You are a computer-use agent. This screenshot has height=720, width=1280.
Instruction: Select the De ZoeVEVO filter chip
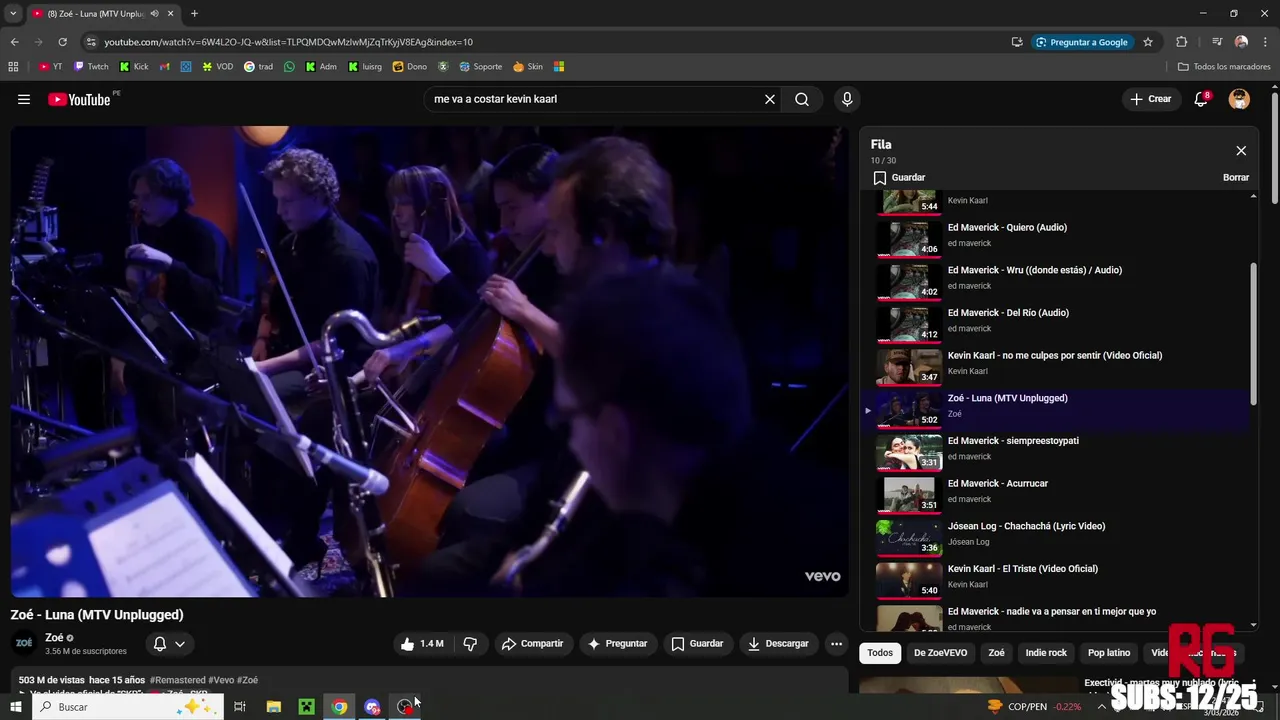[x=940, y=653]
